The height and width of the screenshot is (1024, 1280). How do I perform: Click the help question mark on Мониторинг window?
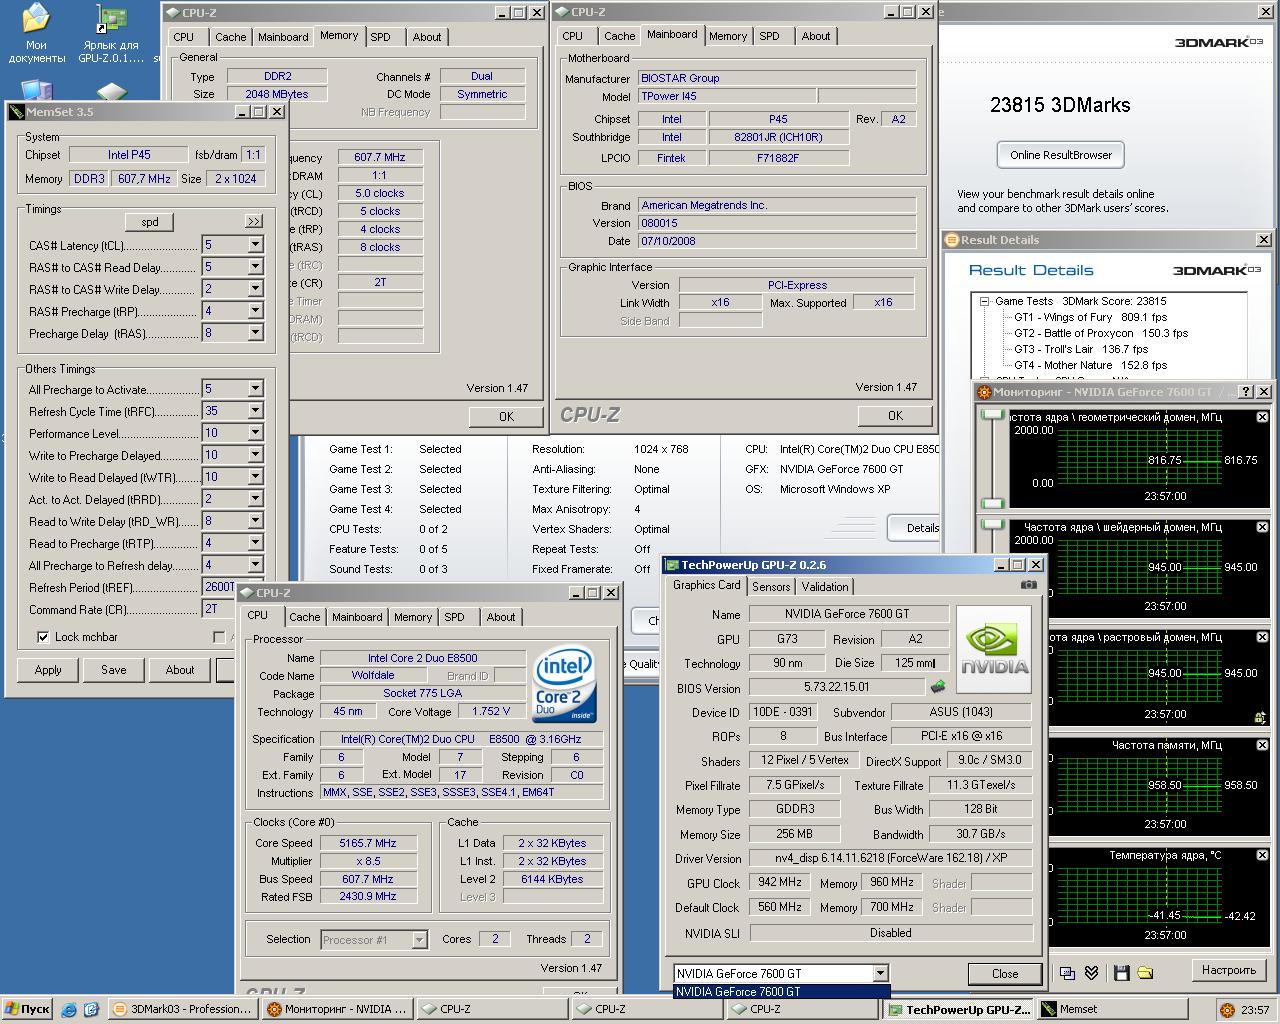1245,392
